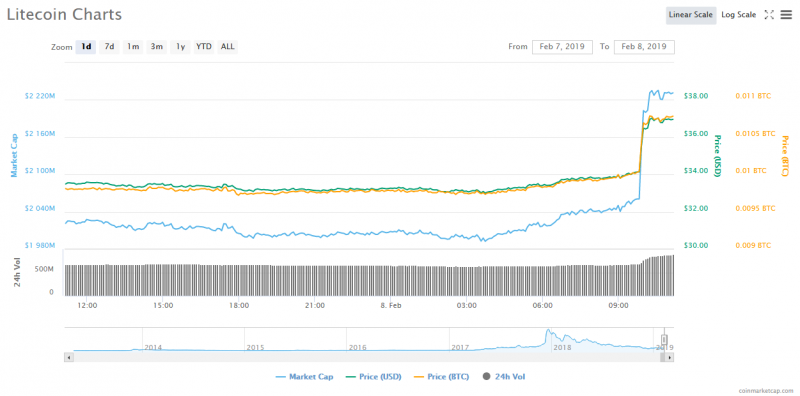Click the 0.01 BTC axis label

click(x=751, y=171)
